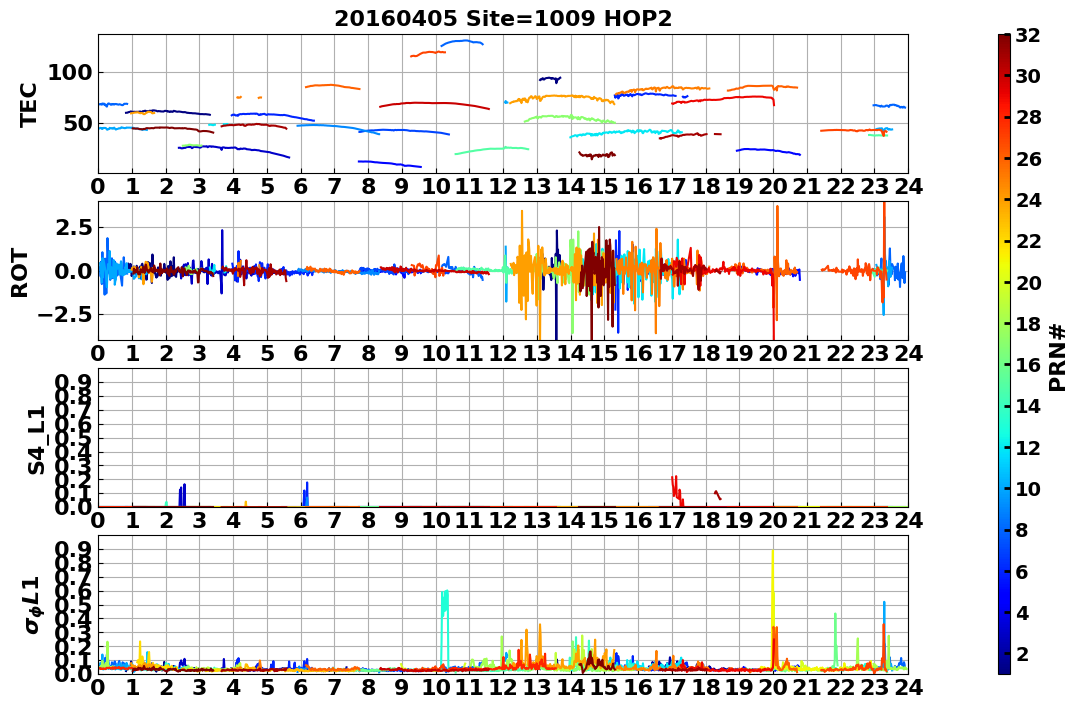Click the 10 tick on the colorbar
The image size is (1077, 709).
tap(1028, 488)
